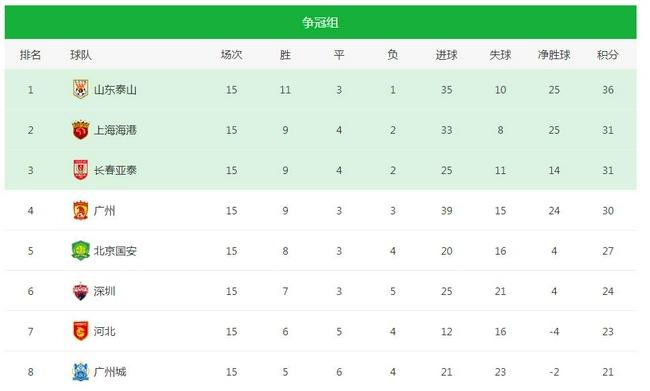This screenshot has height=391, width=650.
Task: Click the 北京国安 team name
Action: (x=115, y=251)
